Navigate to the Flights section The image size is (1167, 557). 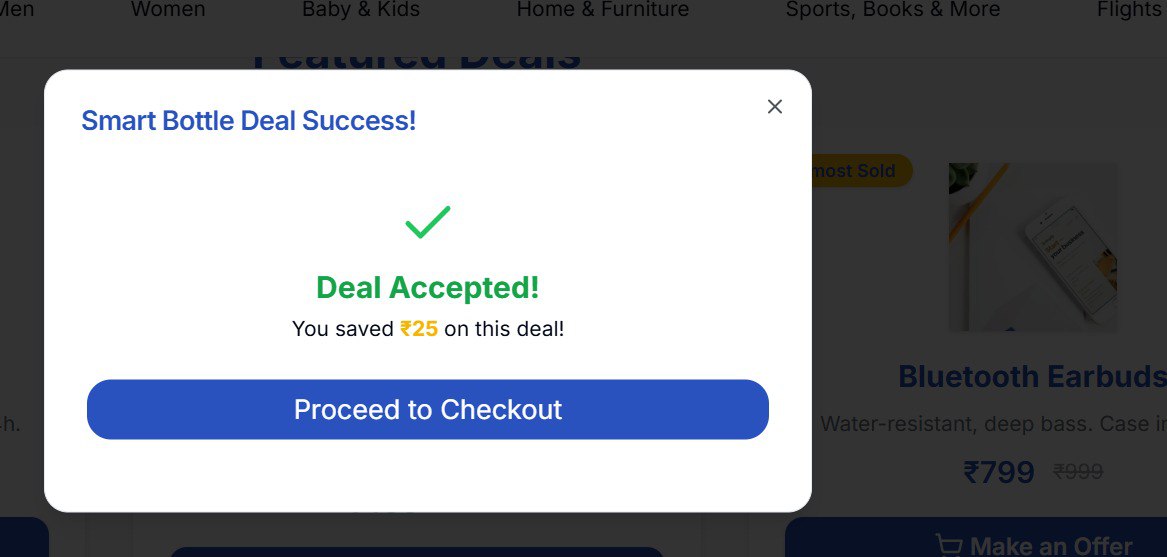[x=1130, y=10]
